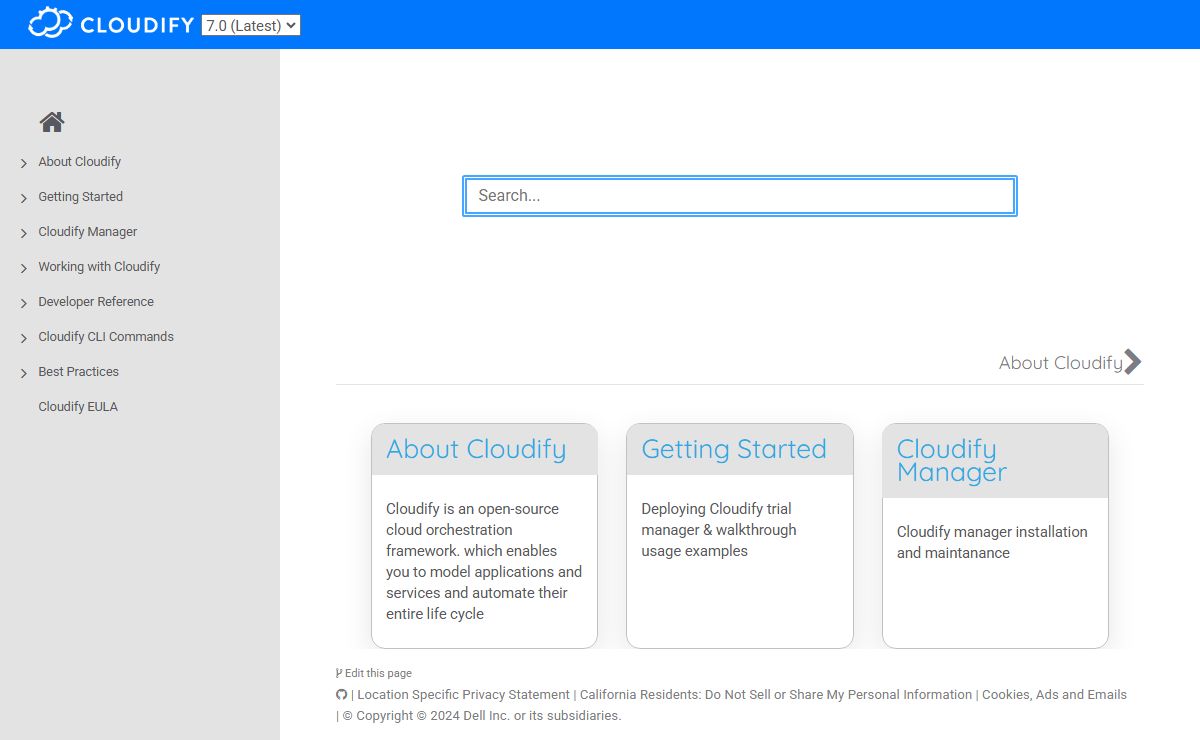Image resolution: width=1200 pixels, height=740 pixels.
Task: Focus the Search input field
Action: pyautogui.click(x=740, y=196)
